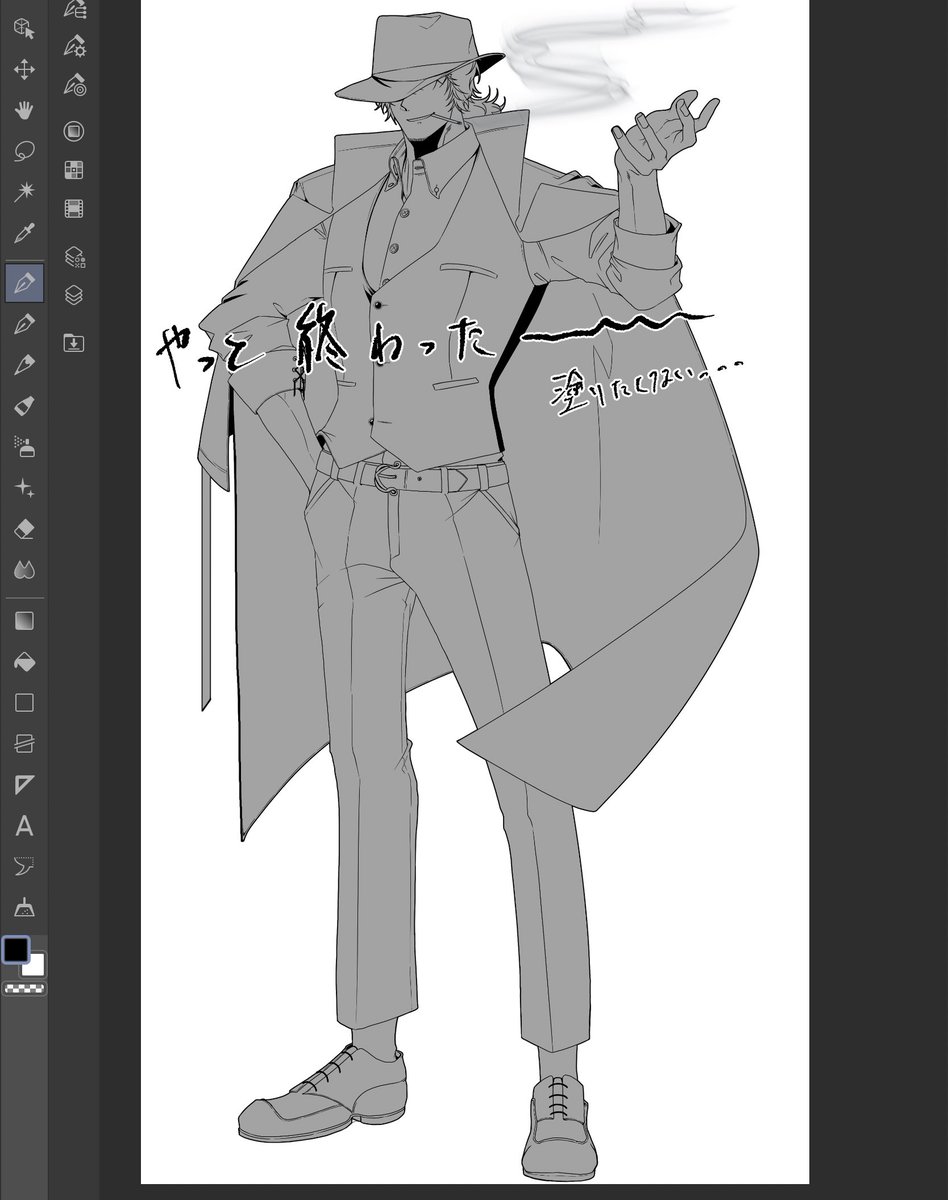Open the Layer property palette

pos(74,257)
